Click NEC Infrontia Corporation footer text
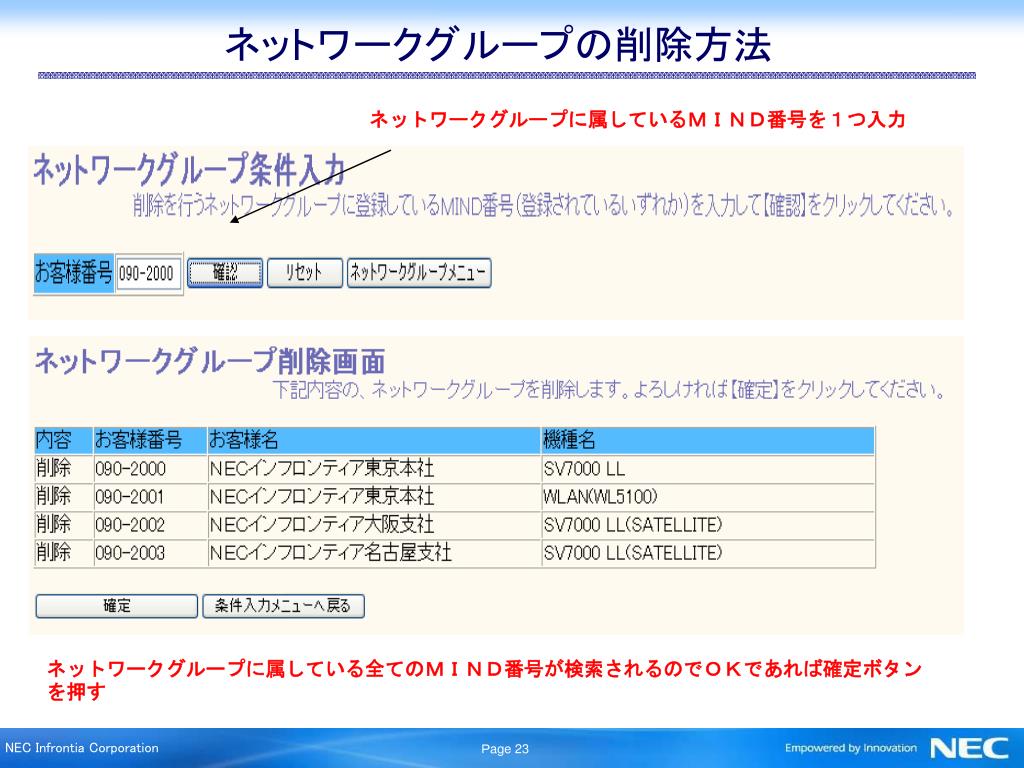The height and width of the screenshot is (768, 1024). [x=82, y=748]
